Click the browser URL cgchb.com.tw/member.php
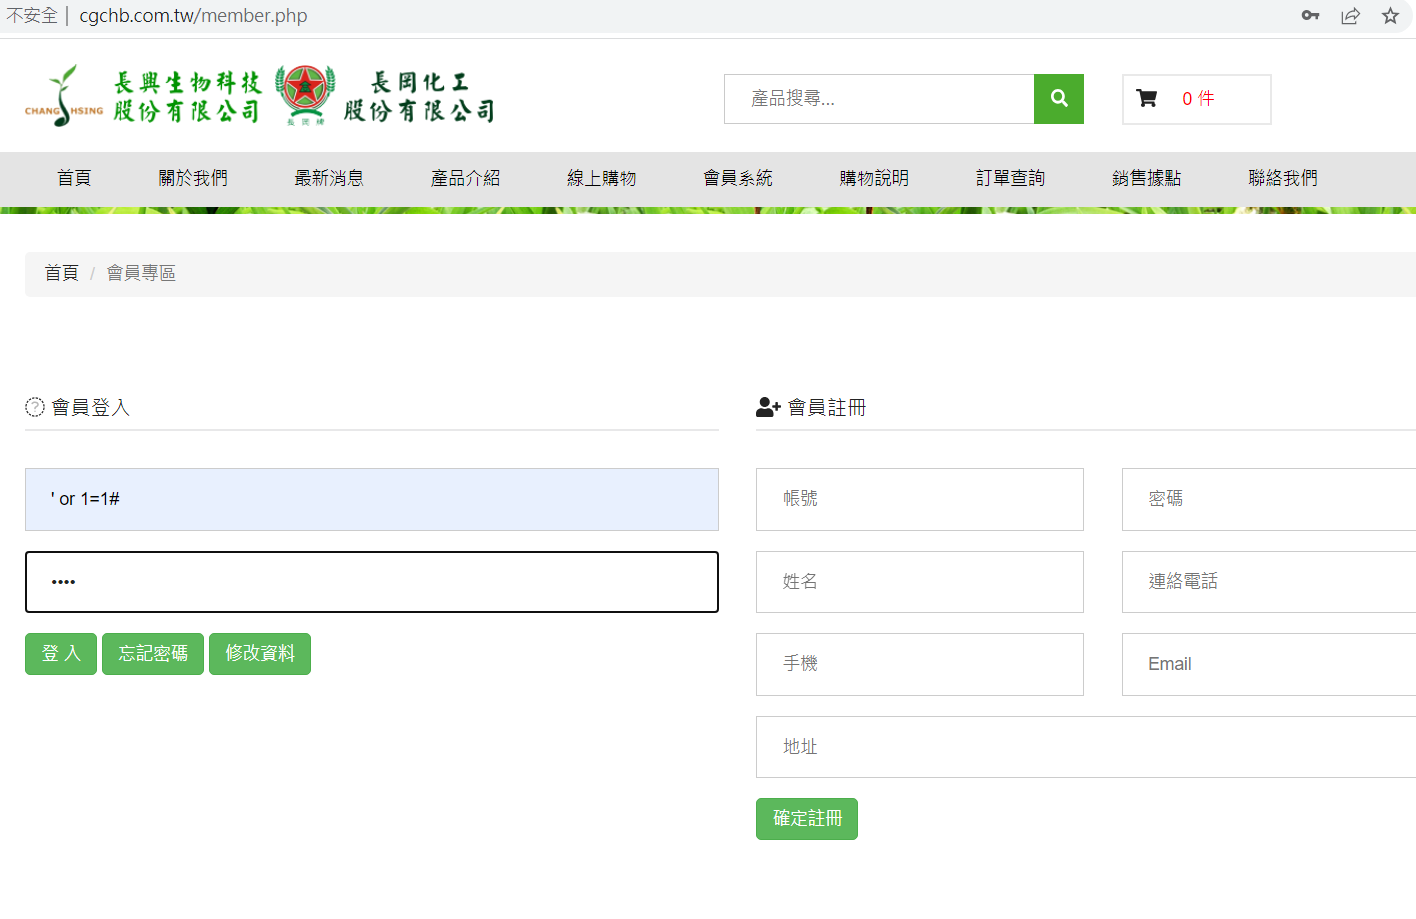The width and height of the screenshot is (1416, 919). 193,15
